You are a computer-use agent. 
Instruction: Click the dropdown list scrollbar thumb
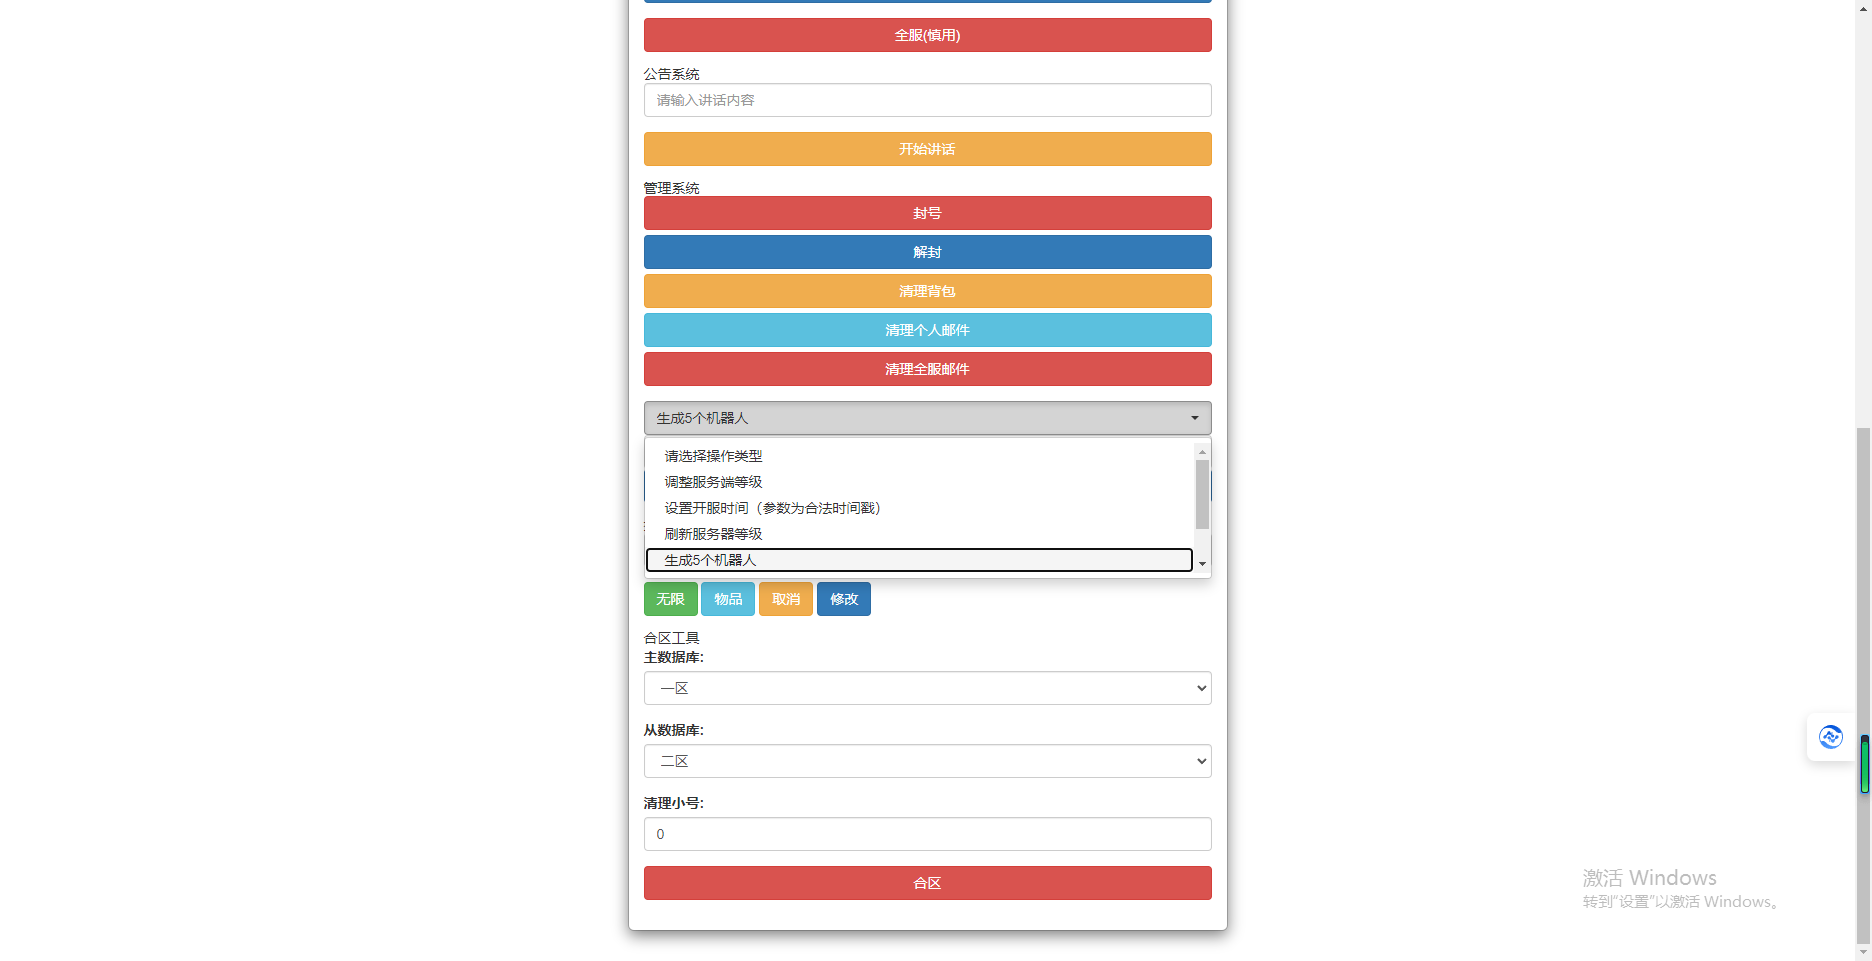coord(1202,494)
